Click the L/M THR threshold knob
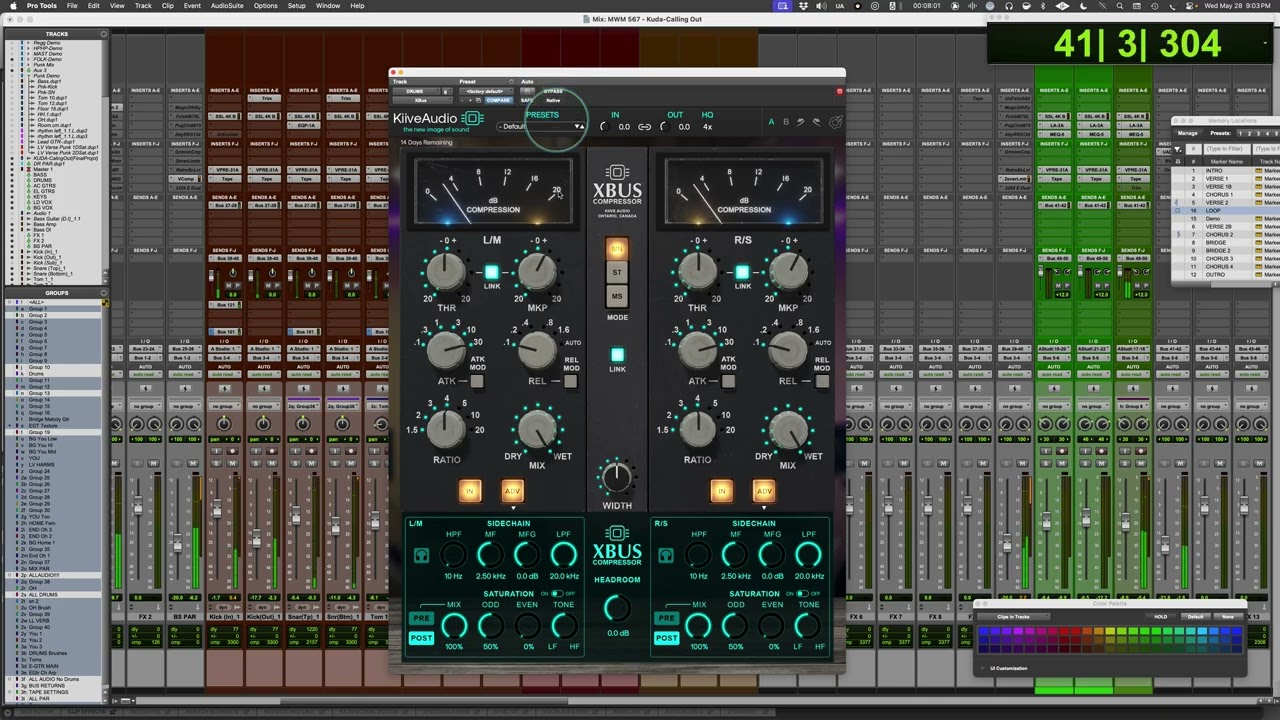1280x720 pixels. coord(446,271)
